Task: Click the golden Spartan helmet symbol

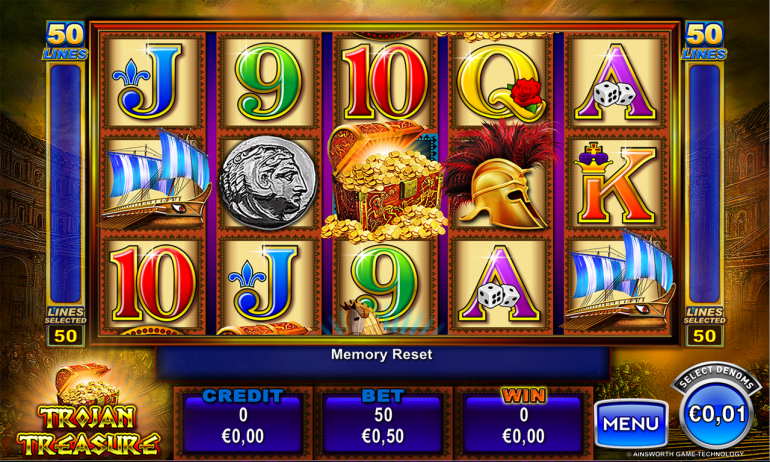Action: [x=500, y=176]
